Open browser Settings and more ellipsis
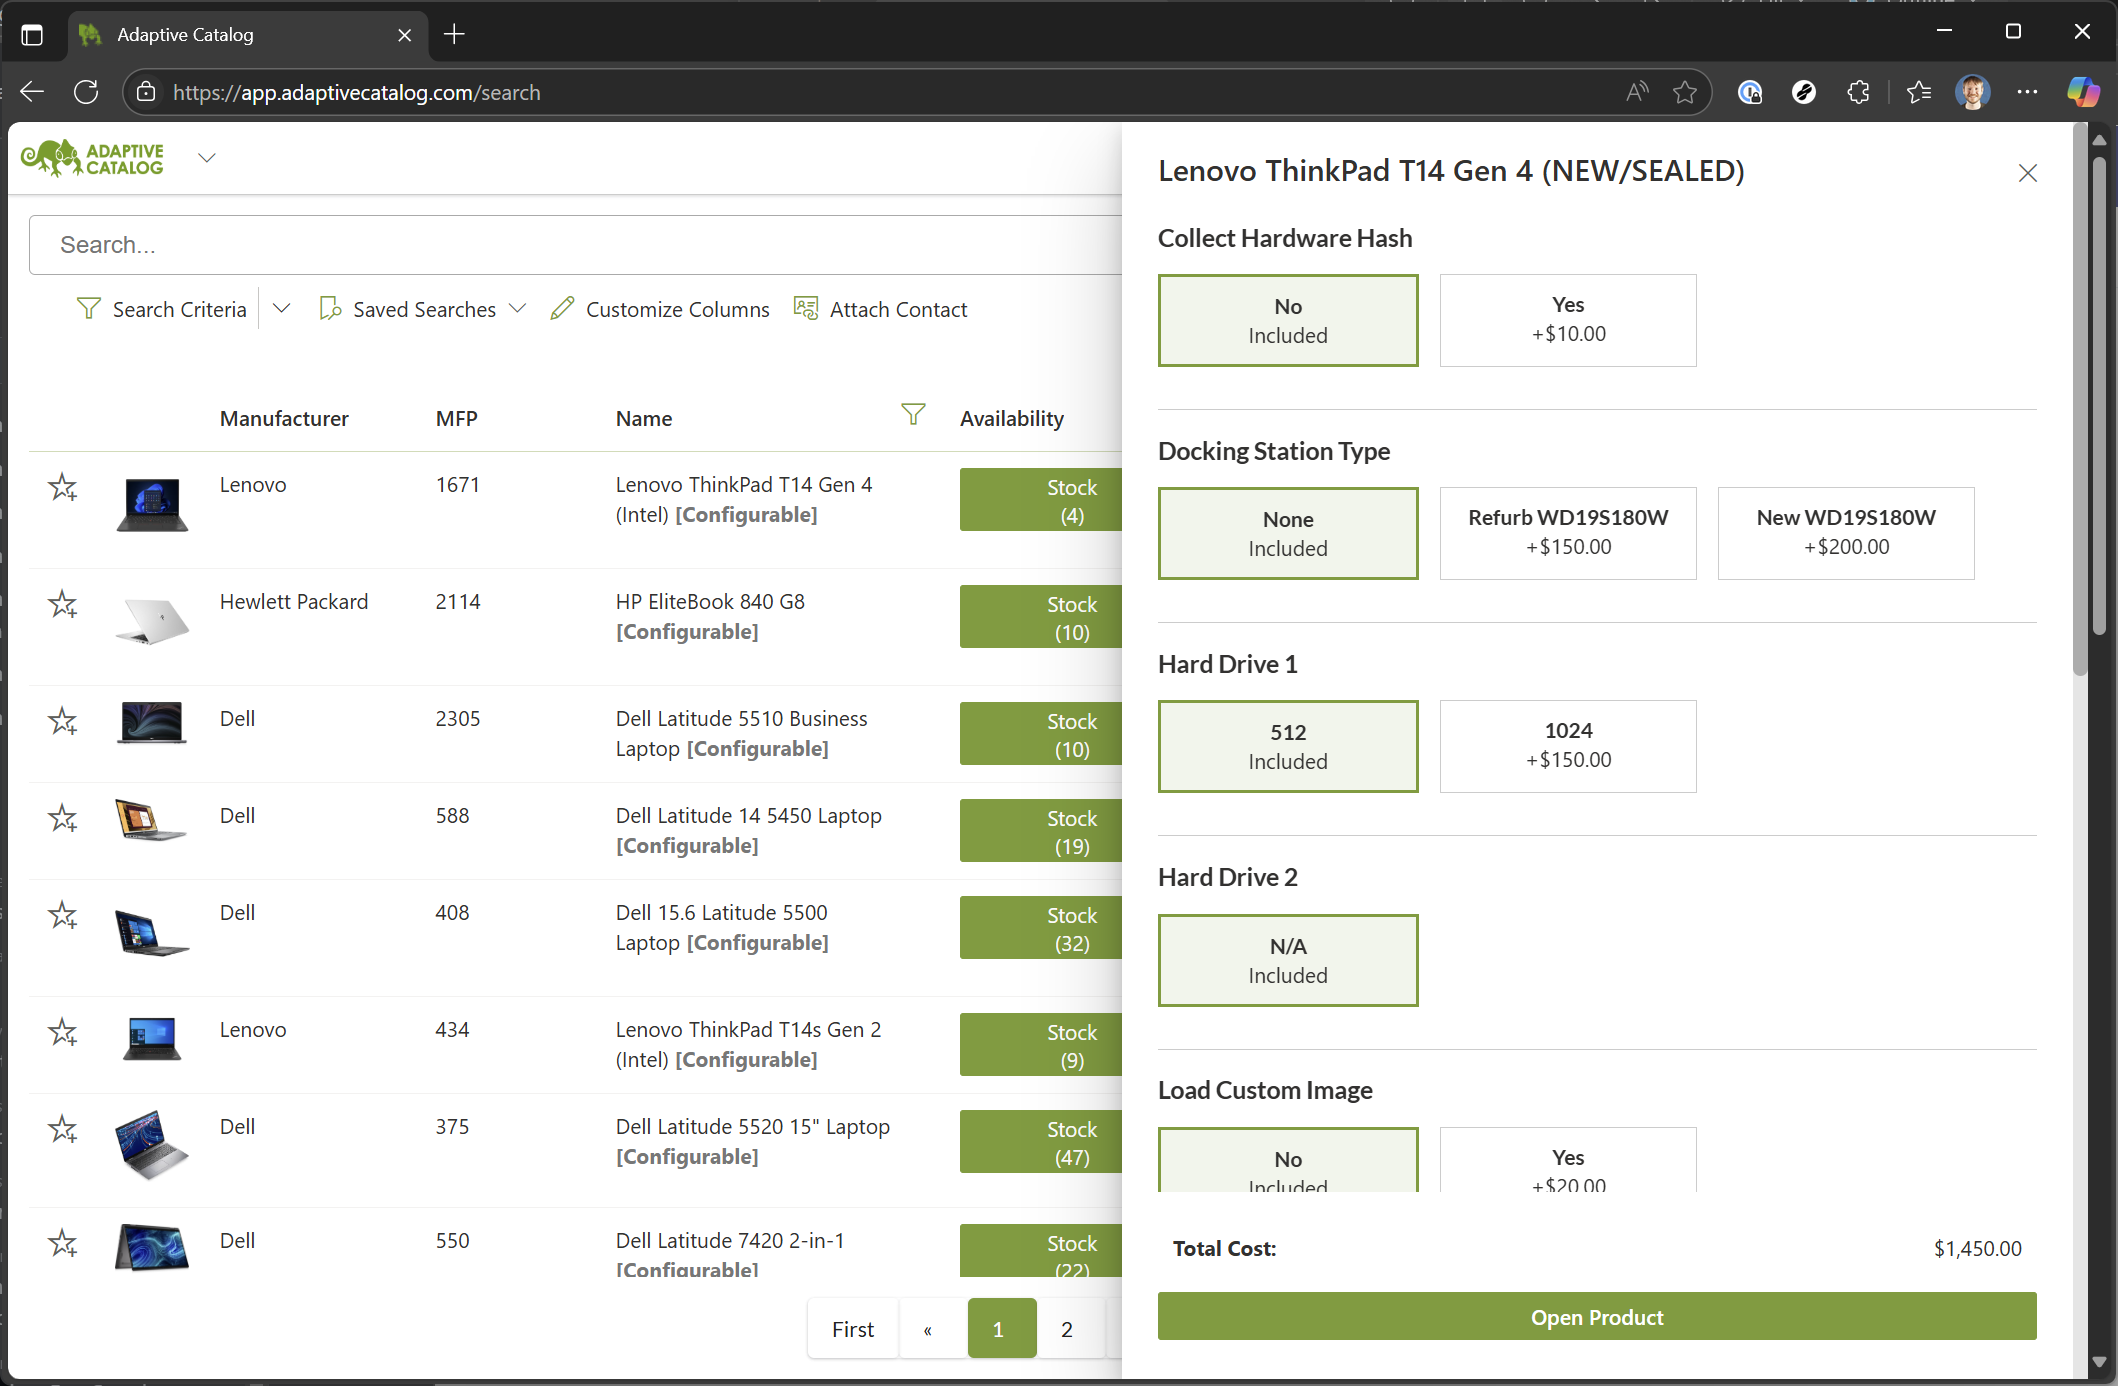The image size is (2118, 1386). (2027, 92)
